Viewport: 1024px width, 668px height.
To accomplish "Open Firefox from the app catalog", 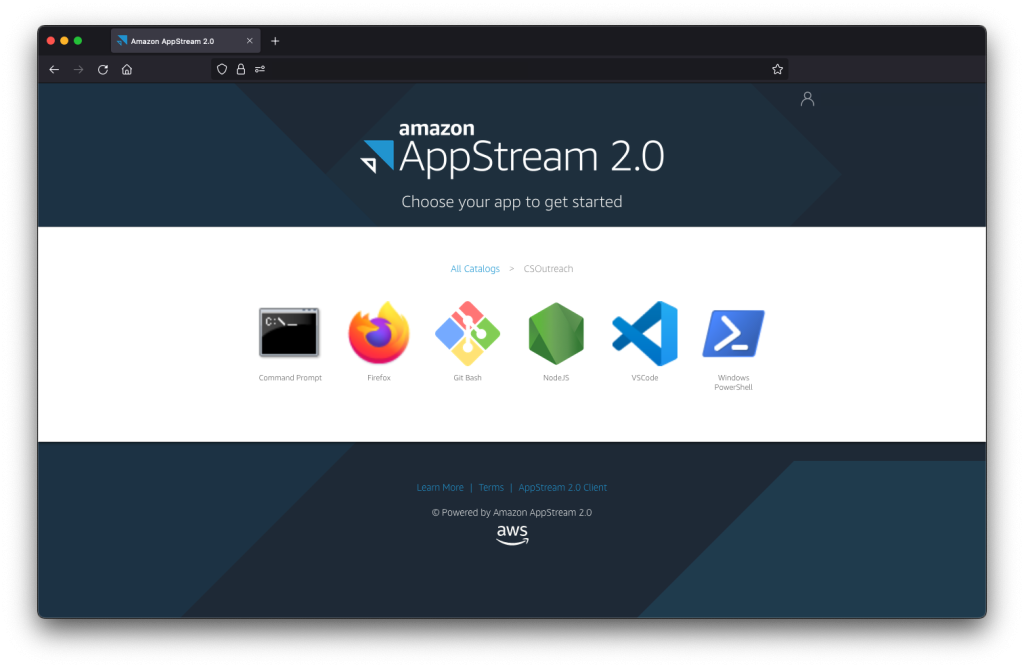I will pos(378,332).
